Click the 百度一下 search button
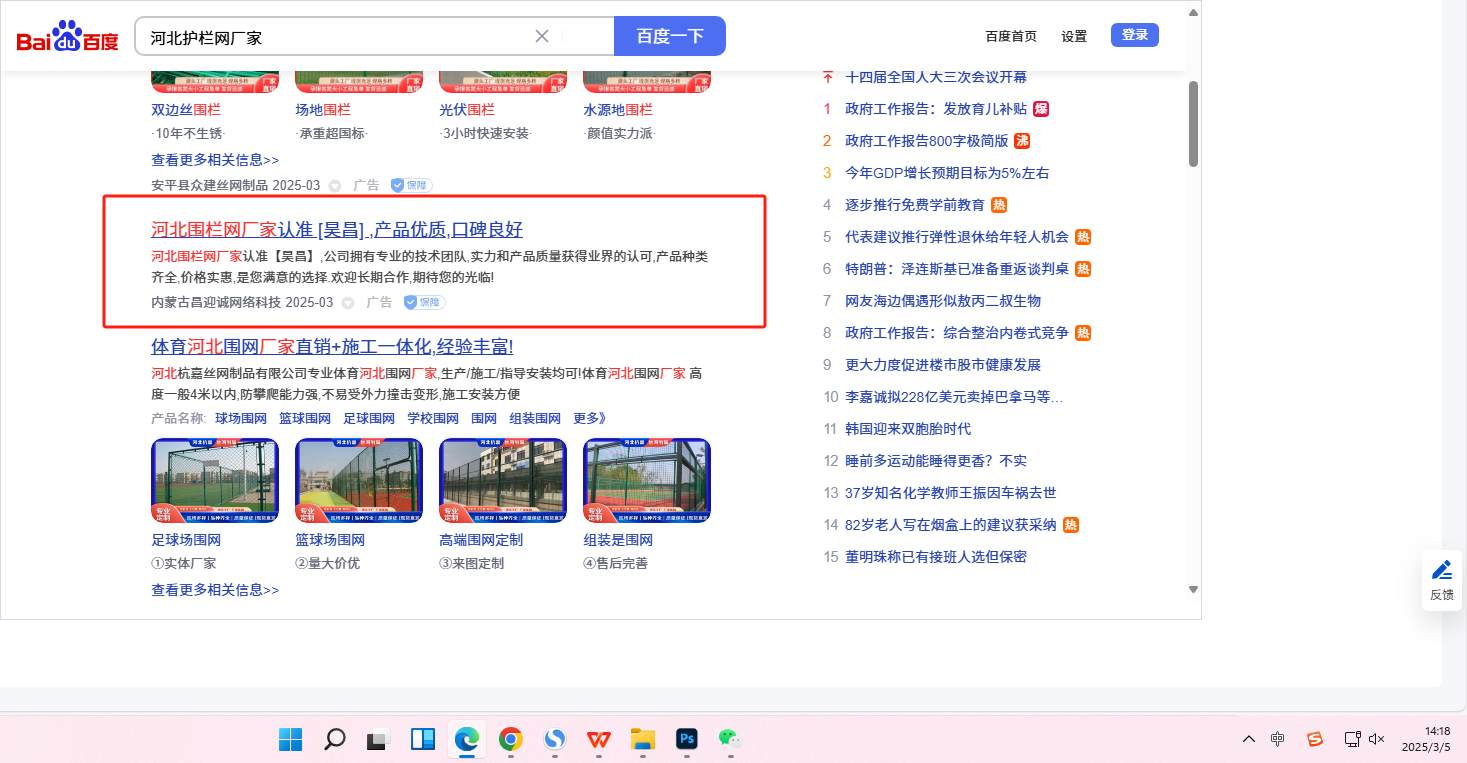This screenshot has height=763, width=1467. pyautogui.click(x=669, y=37)
